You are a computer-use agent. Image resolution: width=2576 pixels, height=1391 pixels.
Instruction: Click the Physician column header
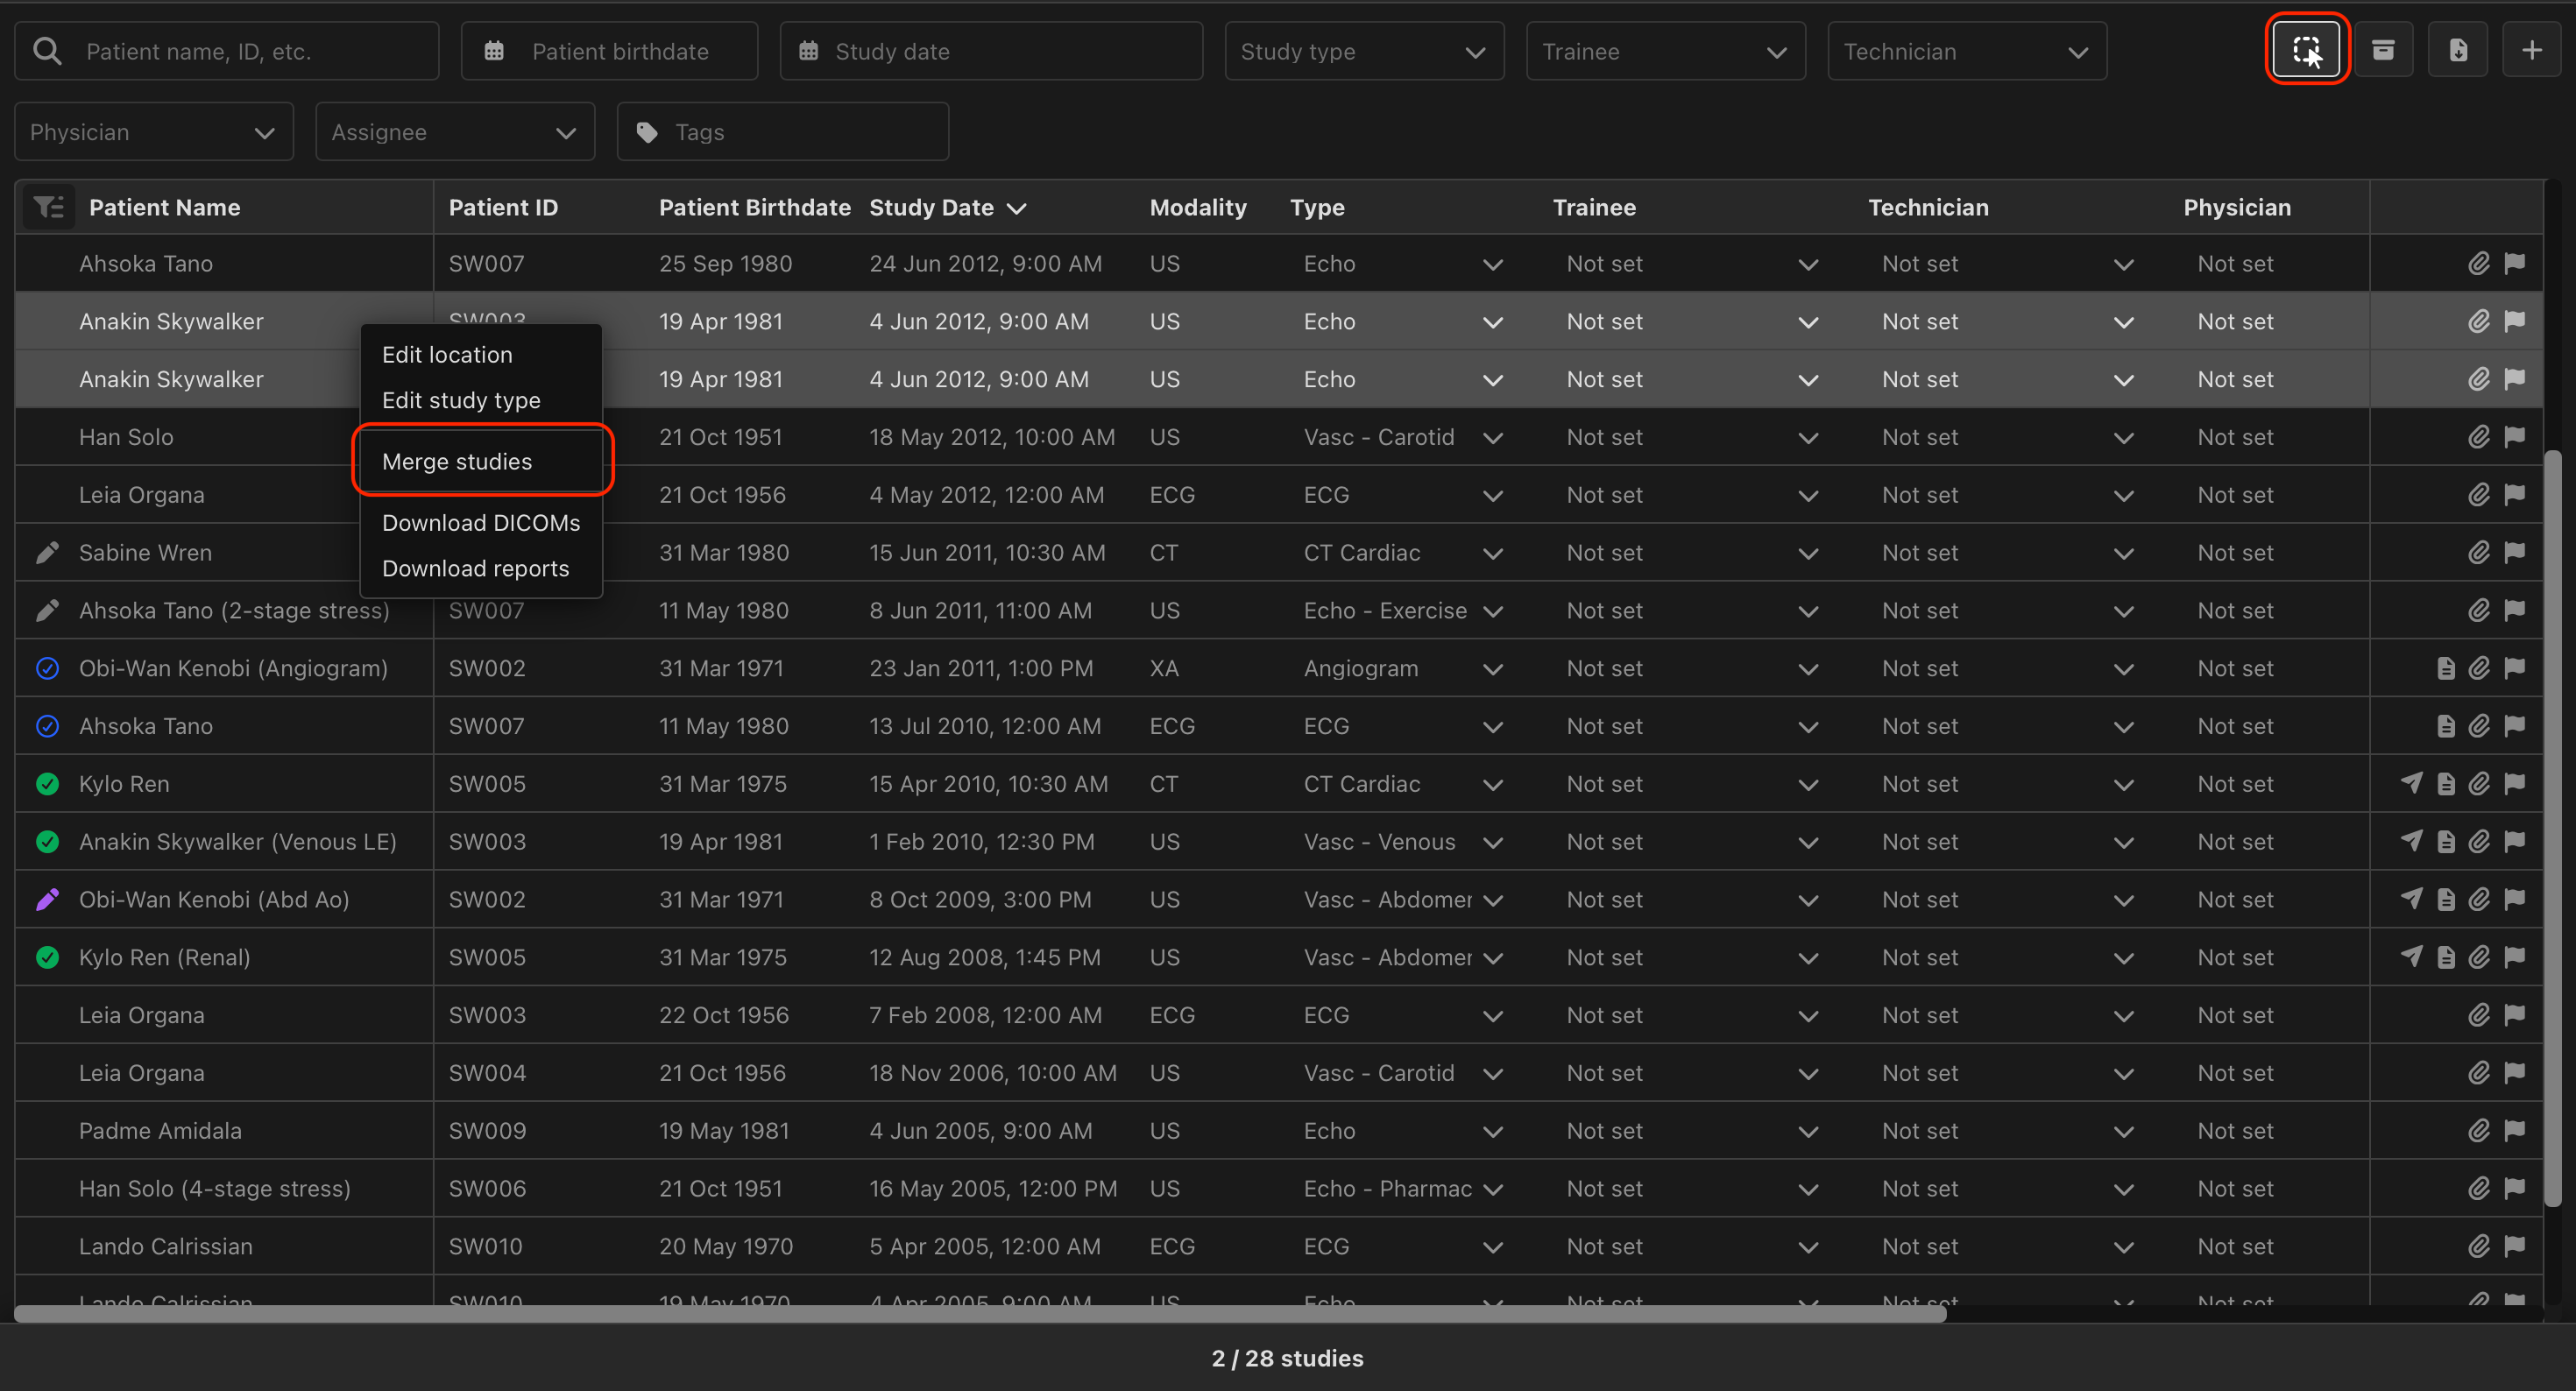2237,207
